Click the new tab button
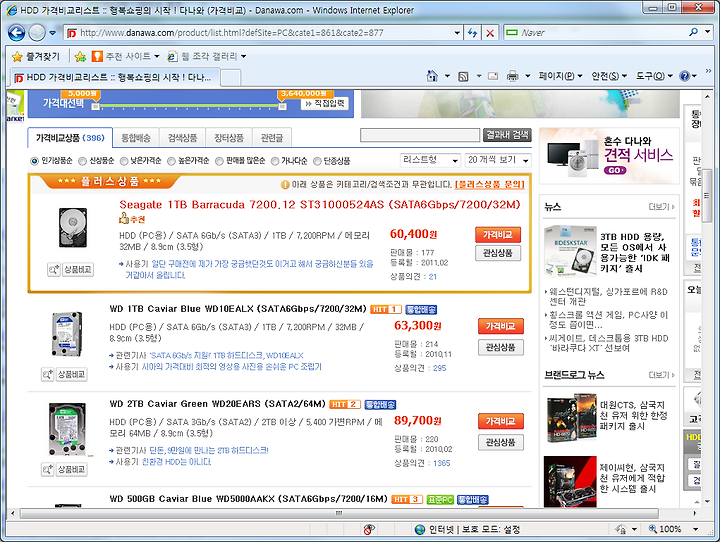This screenshot has width=720, height=542. pos(231,78)
